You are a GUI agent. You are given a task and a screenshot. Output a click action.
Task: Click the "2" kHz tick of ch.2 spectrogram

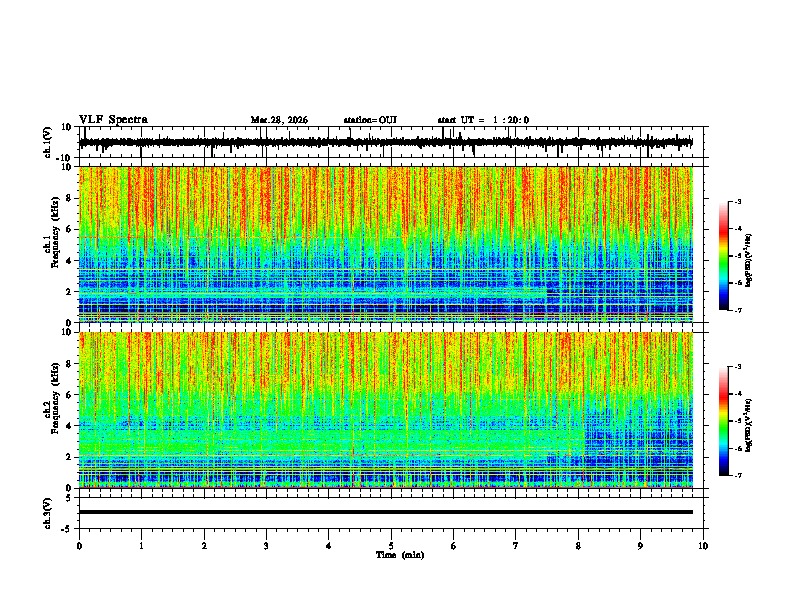pyautogui.click(x=69, y=457)
